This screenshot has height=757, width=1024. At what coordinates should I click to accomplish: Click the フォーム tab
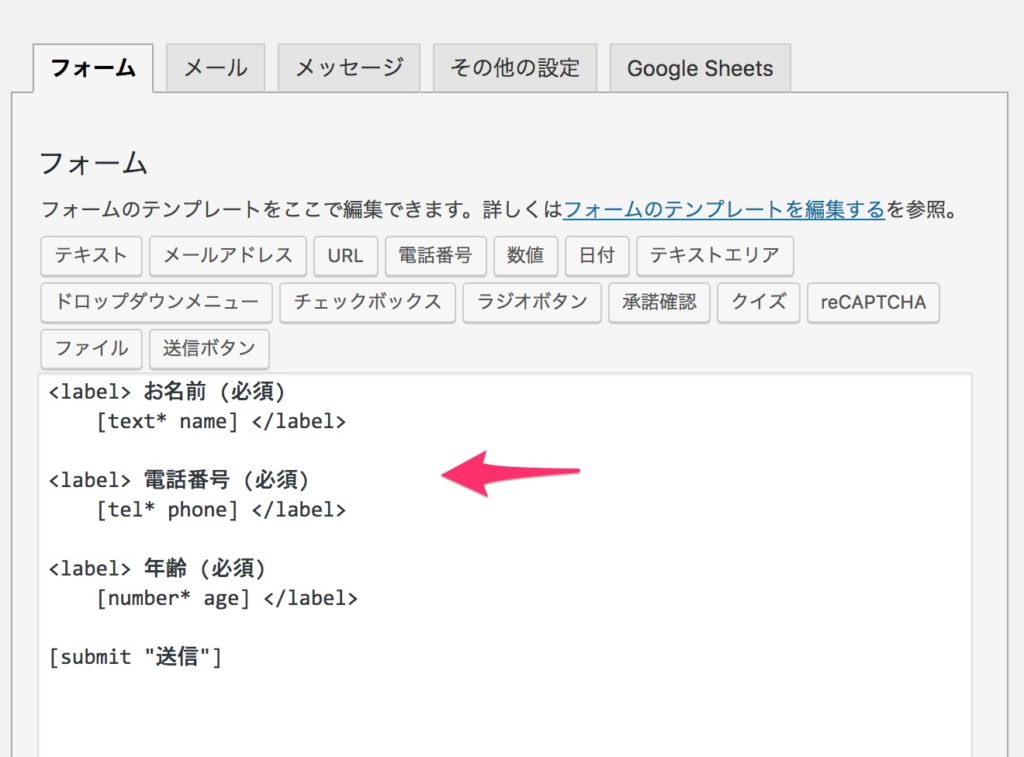93,68
